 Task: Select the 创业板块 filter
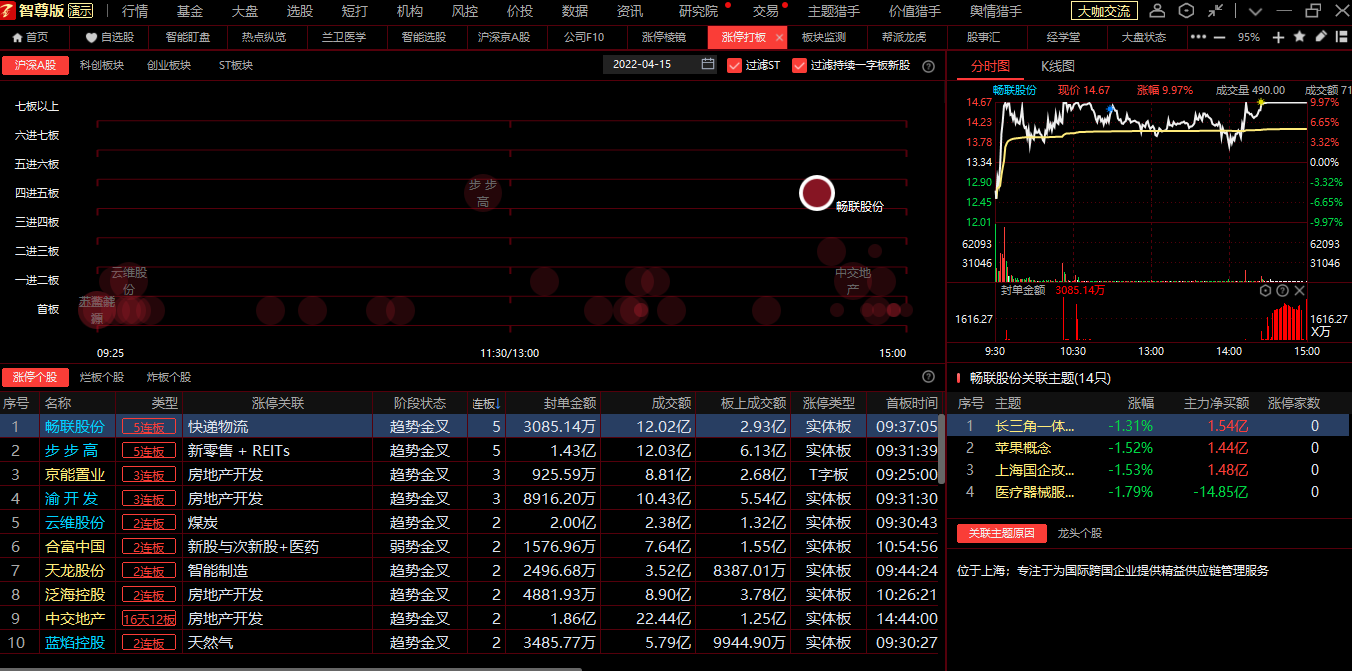pyautogui.click(x=168, y=65)
